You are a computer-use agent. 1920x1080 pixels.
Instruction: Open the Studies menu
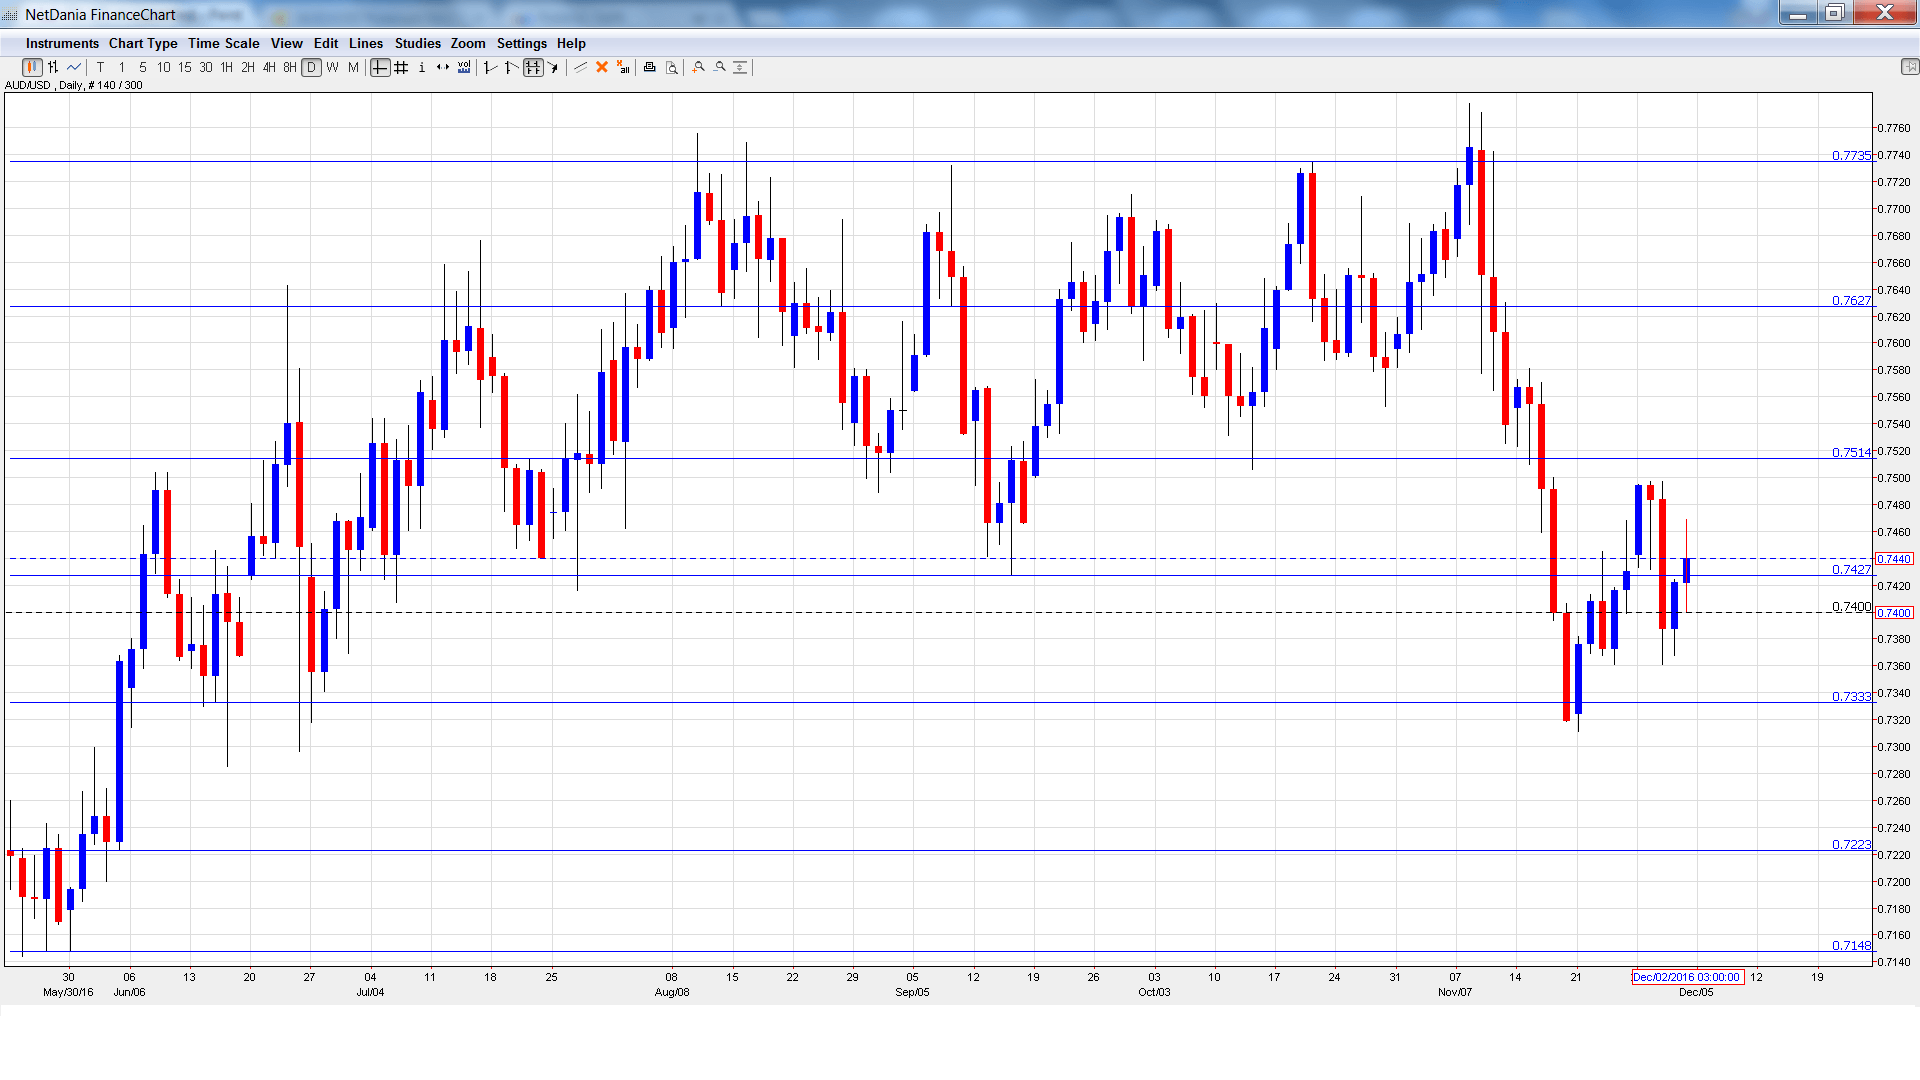tap(417, 43)
